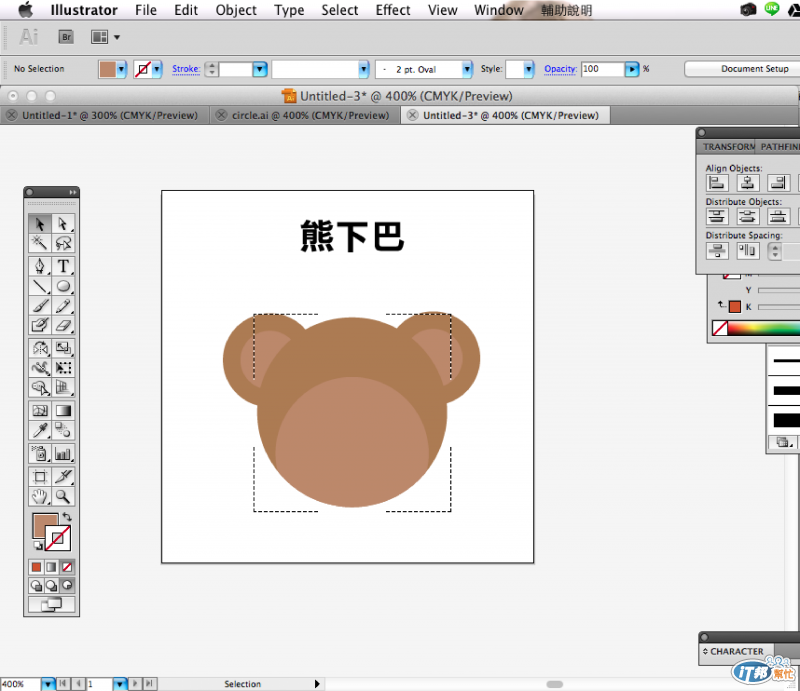Viewport: 800px width, 691px height.
Task: Open the fill color dropdown in control bar
Action: [x=122, y=69]
